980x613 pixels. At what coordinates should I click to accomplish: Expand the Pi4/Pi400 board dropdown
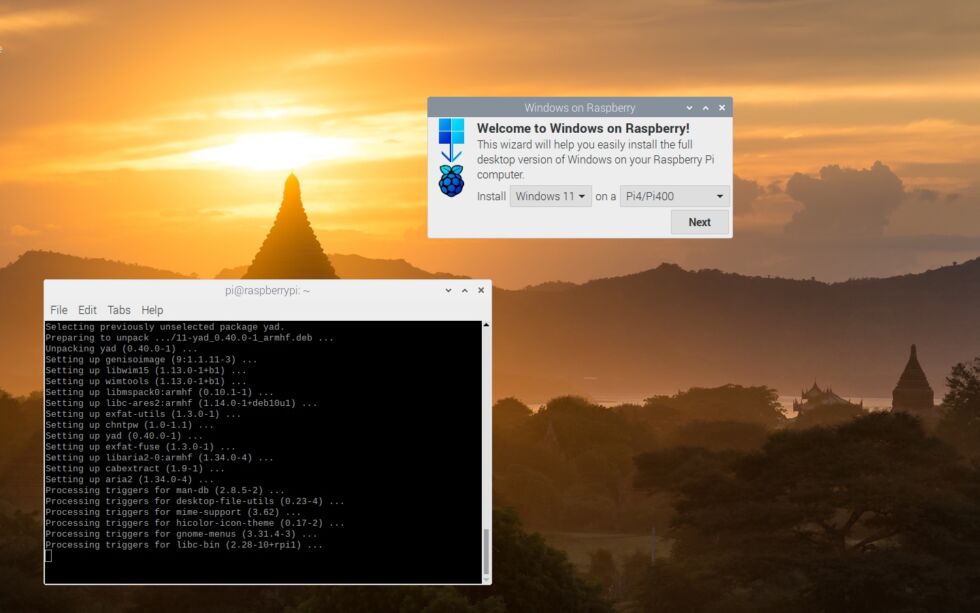(x=674, y=196)
